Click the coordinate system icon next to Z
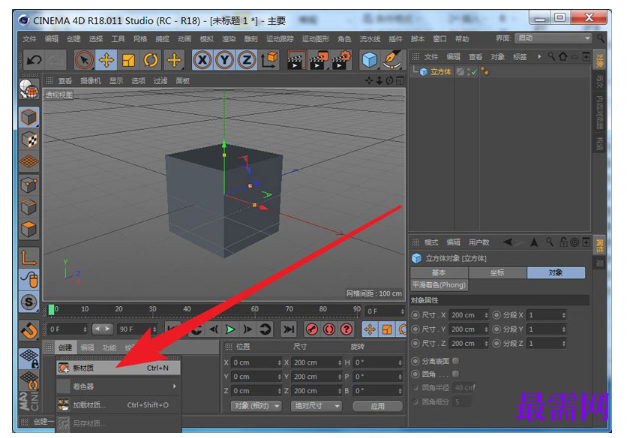The image size is (628, 438). pyautogui.click(x=270, y=60)
